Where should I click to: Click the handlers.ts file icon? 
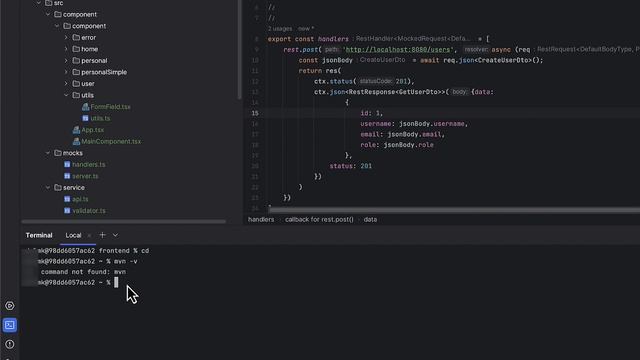click(x=67, y=164)
